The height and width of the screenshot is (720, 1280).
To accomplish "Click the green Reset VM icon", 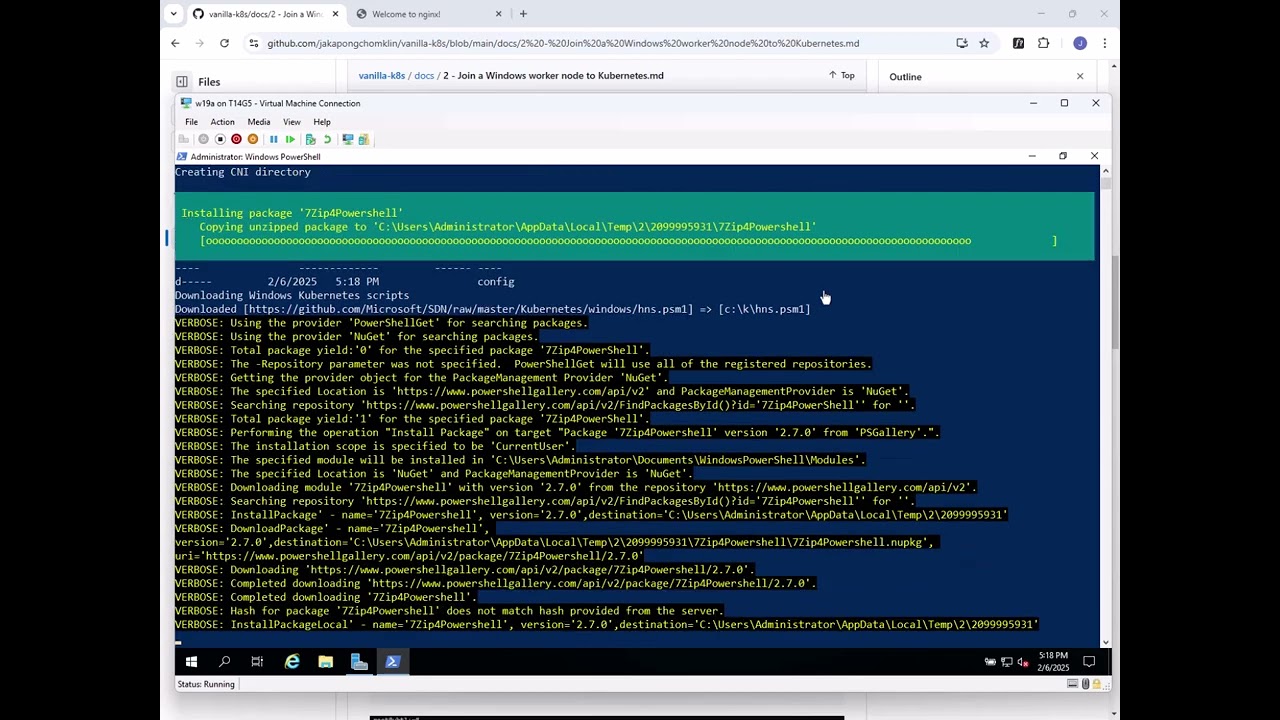I will pyautogui.click(x=290, y=139).
